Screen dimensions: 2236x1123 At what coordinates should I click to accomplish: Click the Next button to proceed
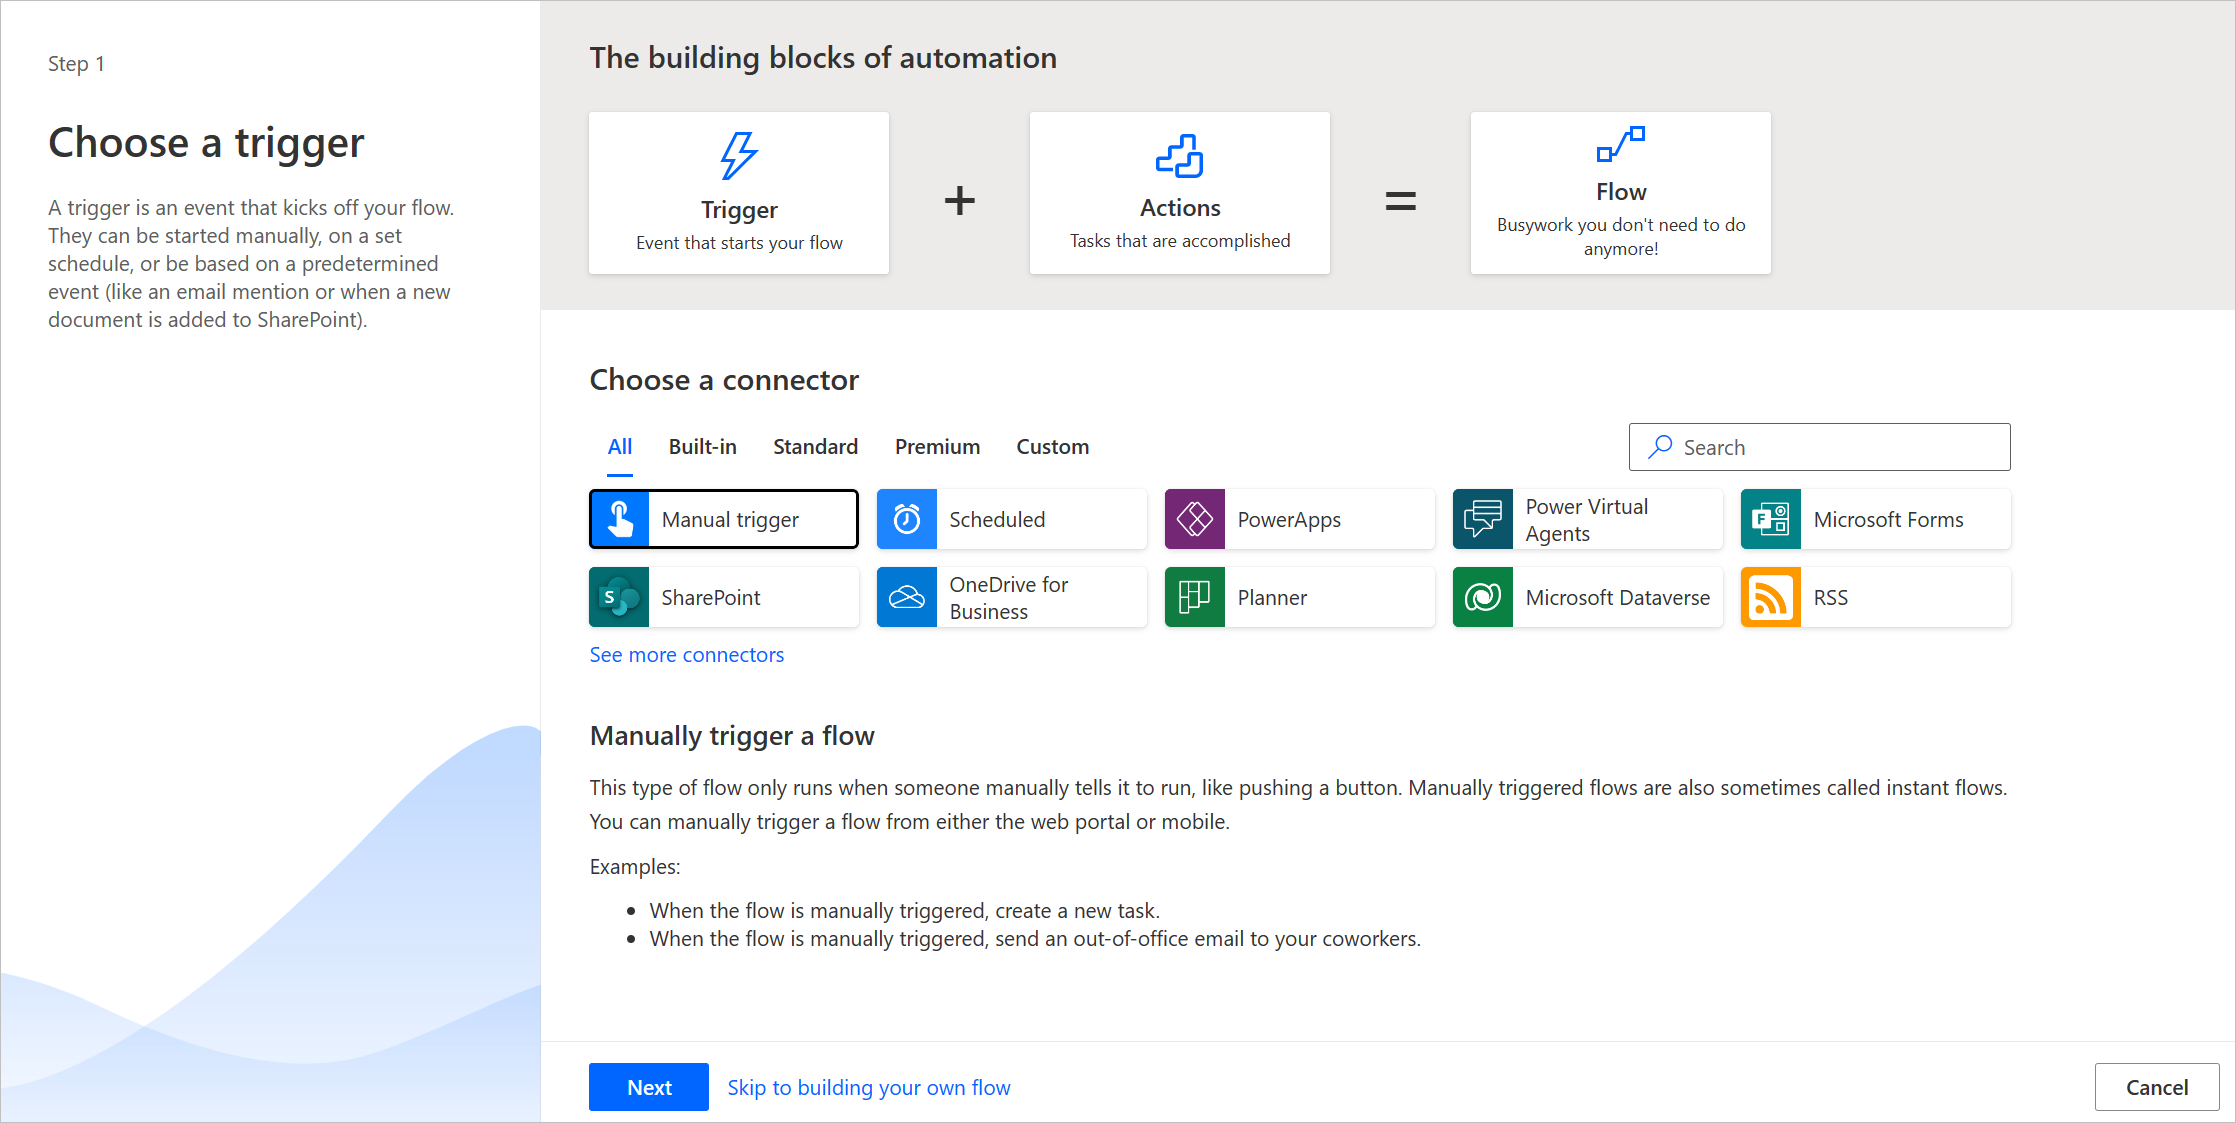648,1084
